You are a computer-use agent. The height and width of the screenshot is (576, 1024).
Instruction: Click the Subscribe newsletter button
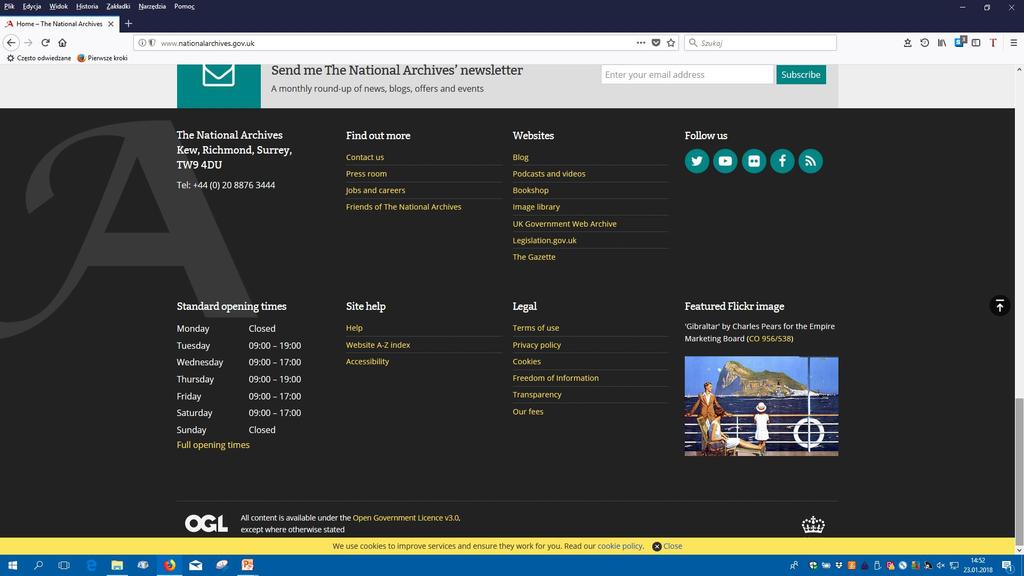click(801, 74)
